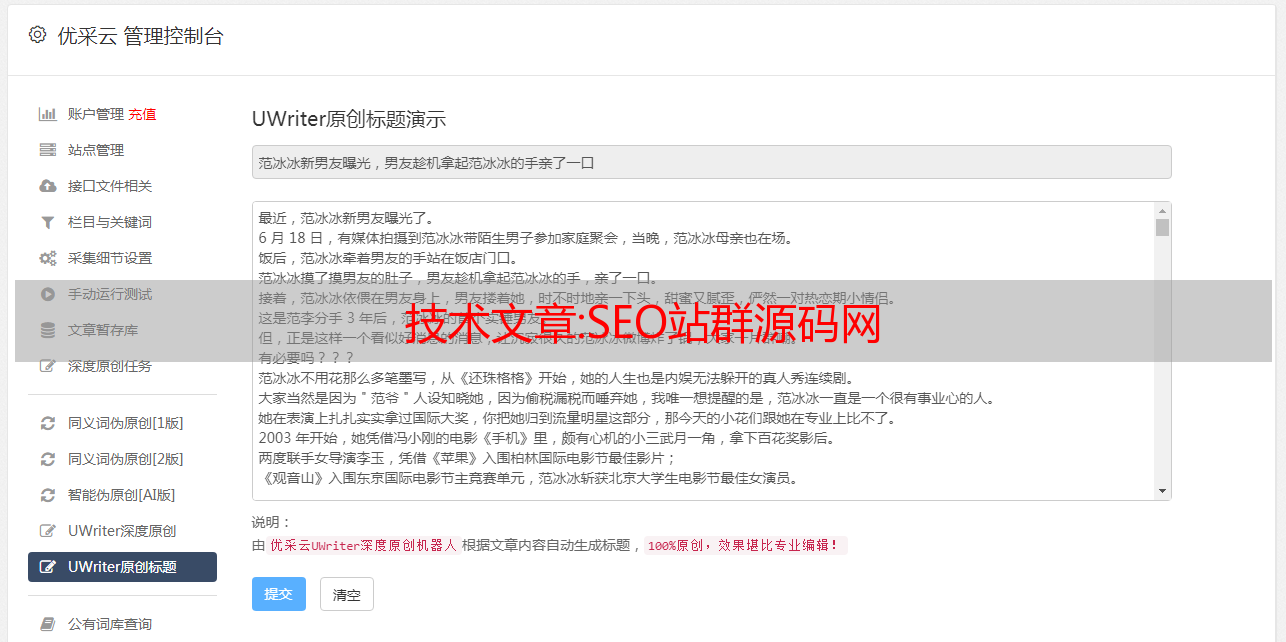Click the refresh icon for 同义词伪原创[2版]
This screenshot has height=642, width=1286.
[47, 459]
